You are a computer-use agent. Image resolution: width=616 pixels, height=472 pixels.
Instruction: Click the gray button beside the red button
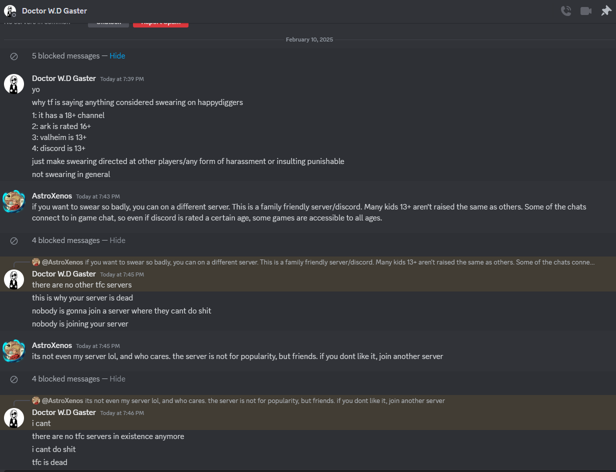(x=108, y=22)
